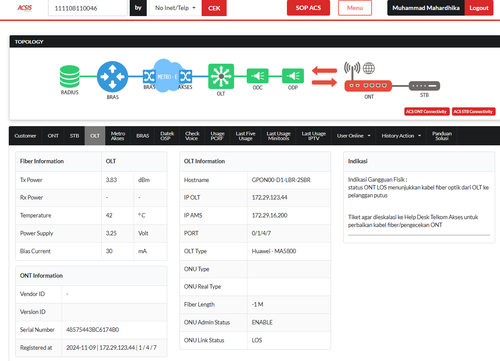Select the AKSES switch icon
500x361 pixels.
(x=186, y=77)
